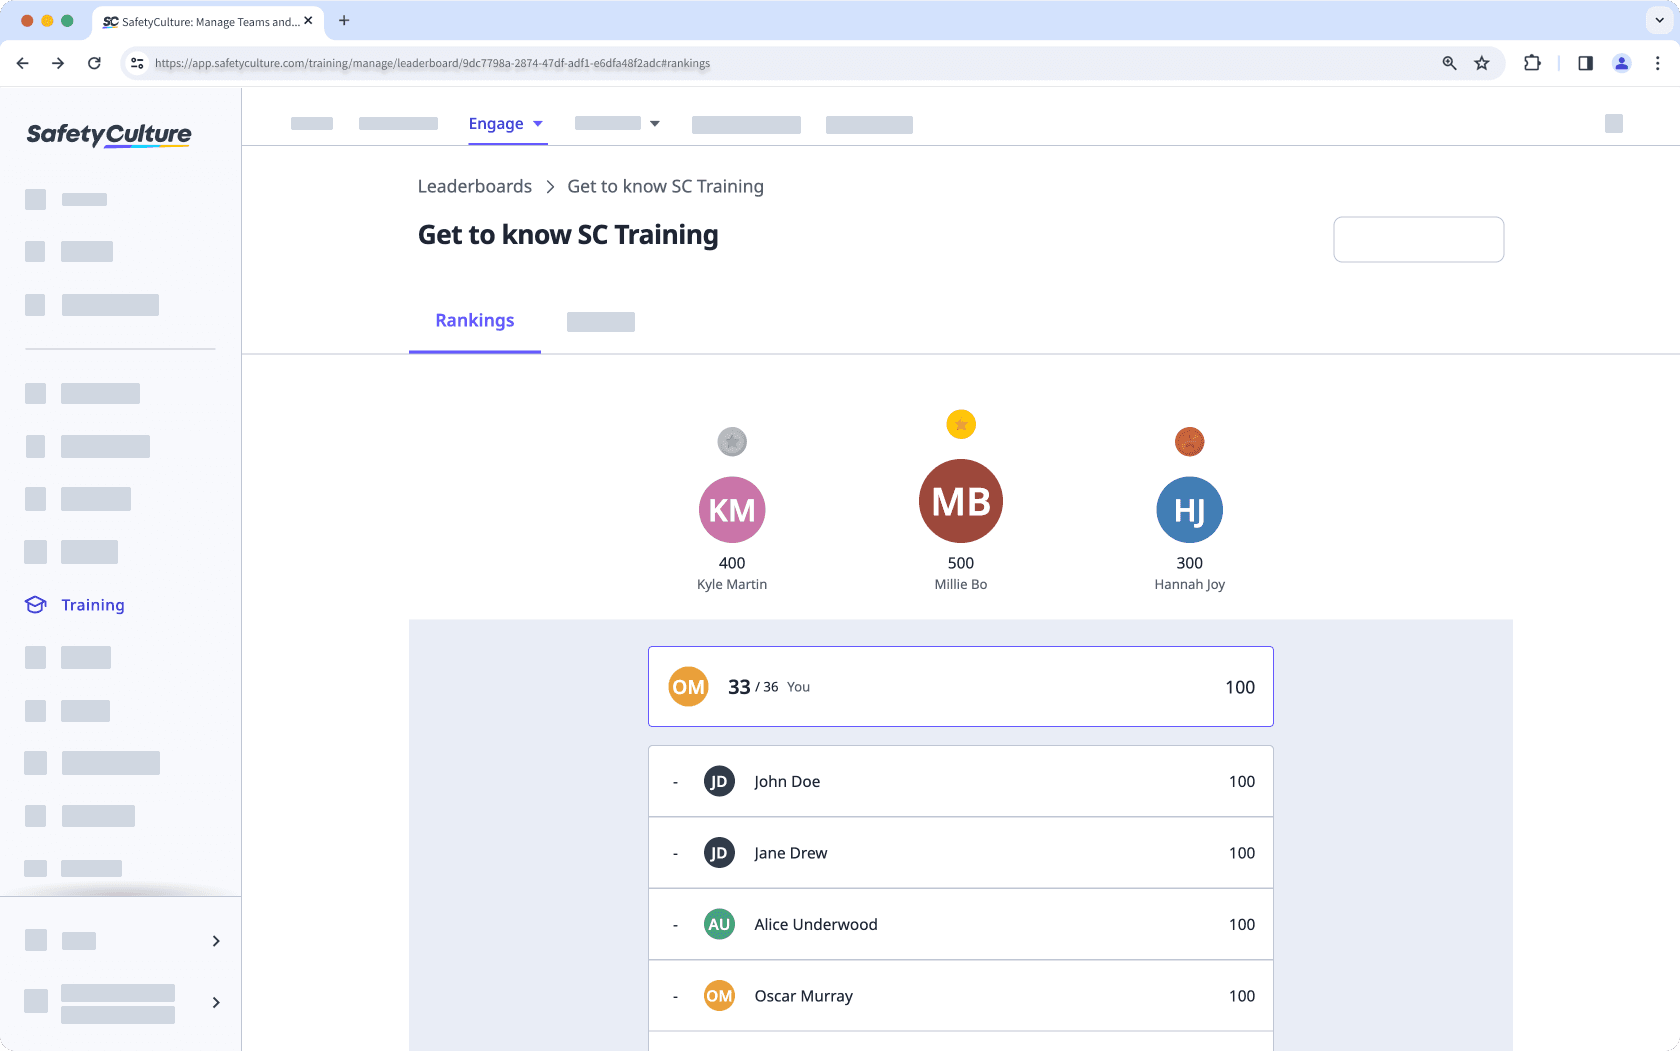Click Millie Bo's MB avatar

pos(960,501)
